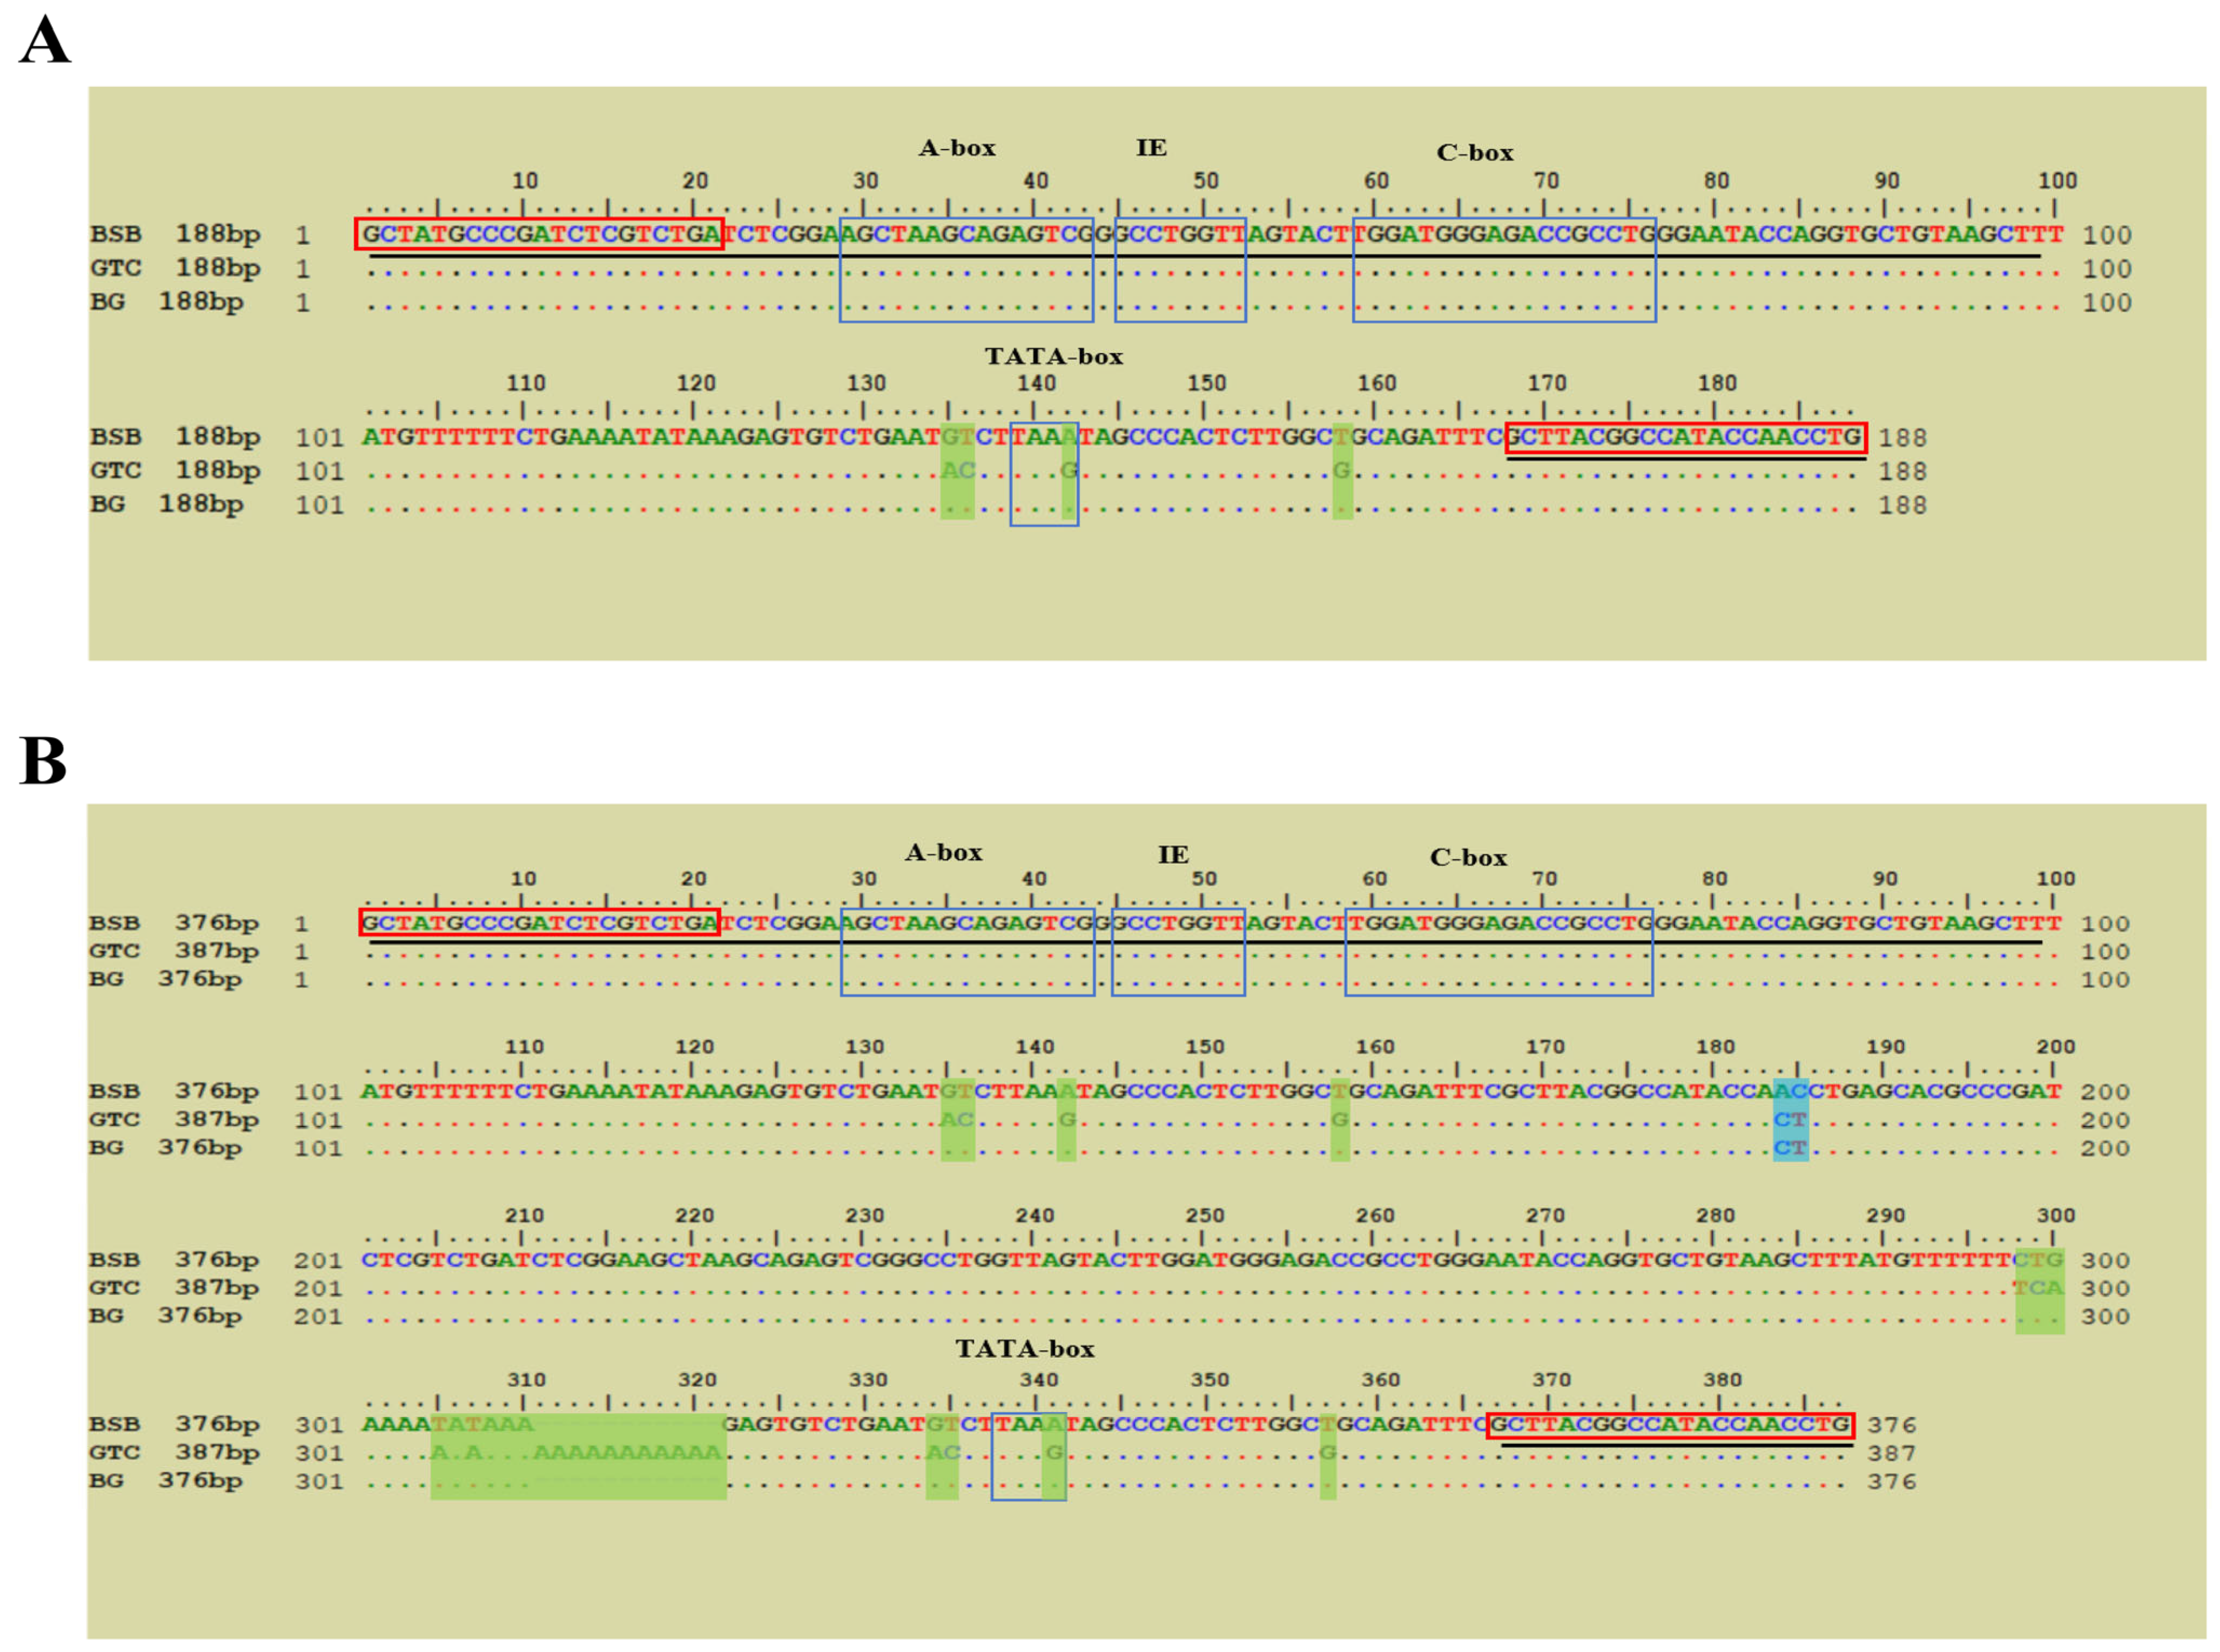Click the green AC substitution in panel A
The width and height of the screenshot is (2220, 1652).
coord(958,470)
